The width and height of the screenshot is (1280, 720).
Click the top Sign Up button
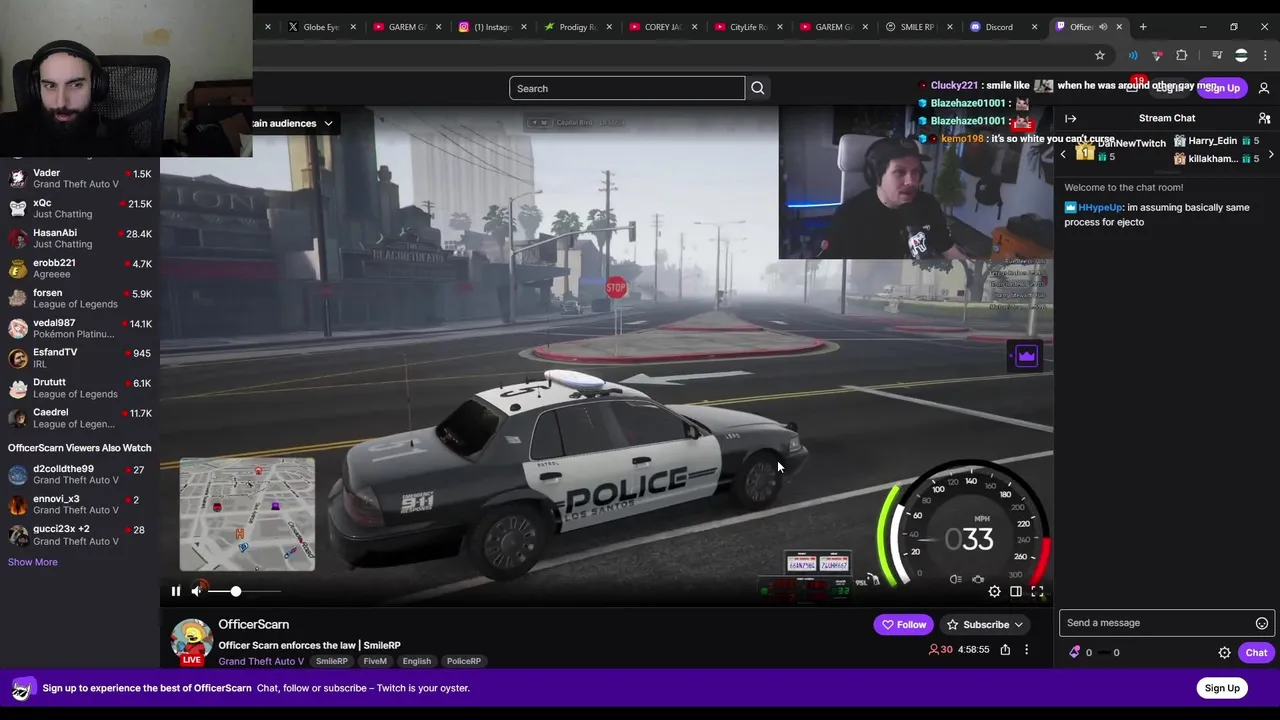coord(1222,88)
